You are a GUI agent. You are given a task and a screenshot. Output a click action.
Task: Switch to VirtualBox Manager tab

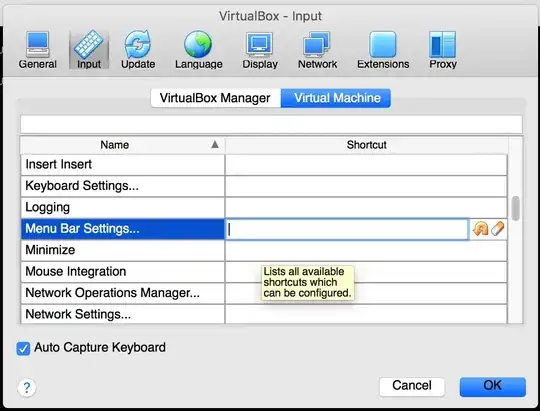click(x=216, y=98)
